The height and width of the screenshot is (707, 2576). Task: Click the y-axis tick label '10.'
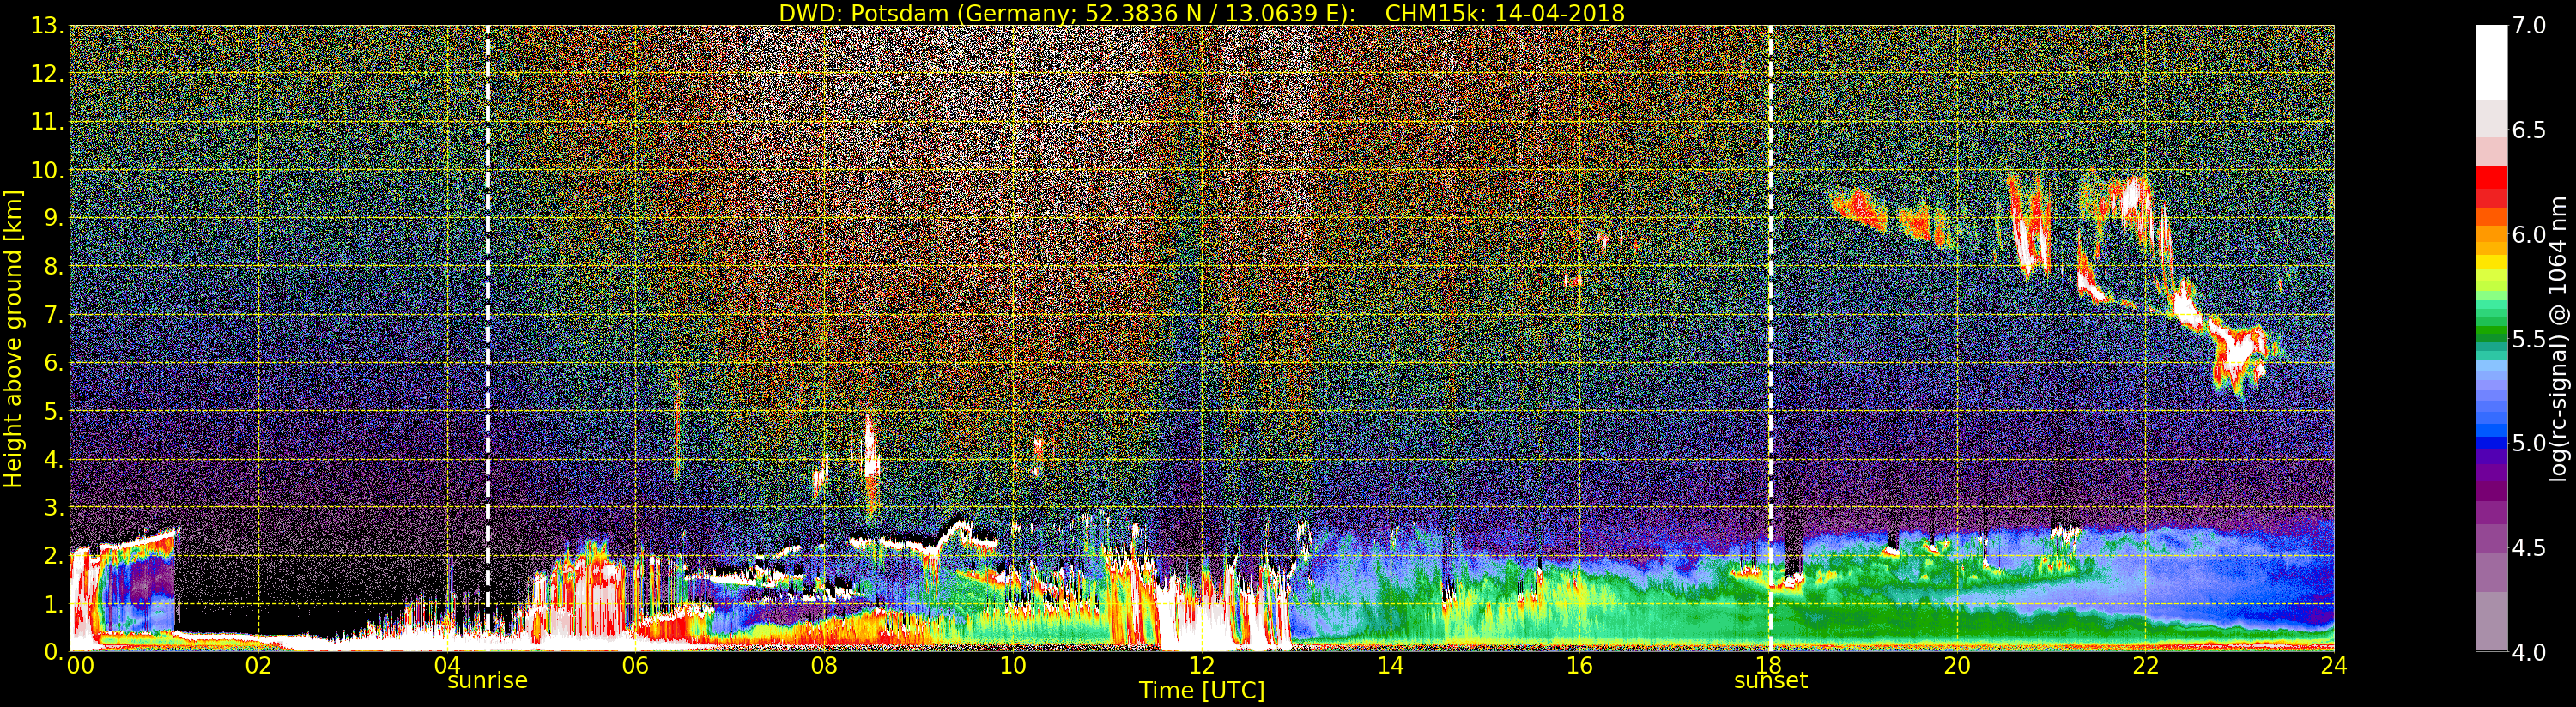point(47,170)
